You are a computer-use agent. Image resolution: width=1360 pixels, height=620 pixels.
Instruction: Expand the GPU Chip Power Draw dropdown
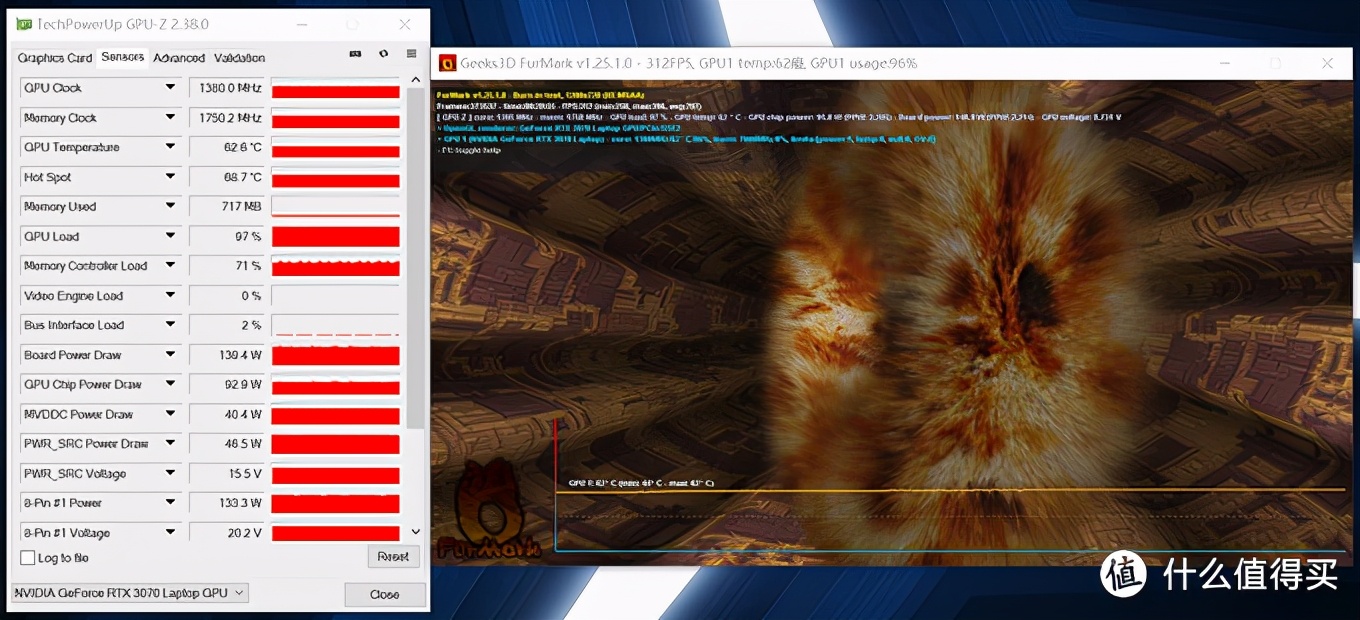pos(170,384)
